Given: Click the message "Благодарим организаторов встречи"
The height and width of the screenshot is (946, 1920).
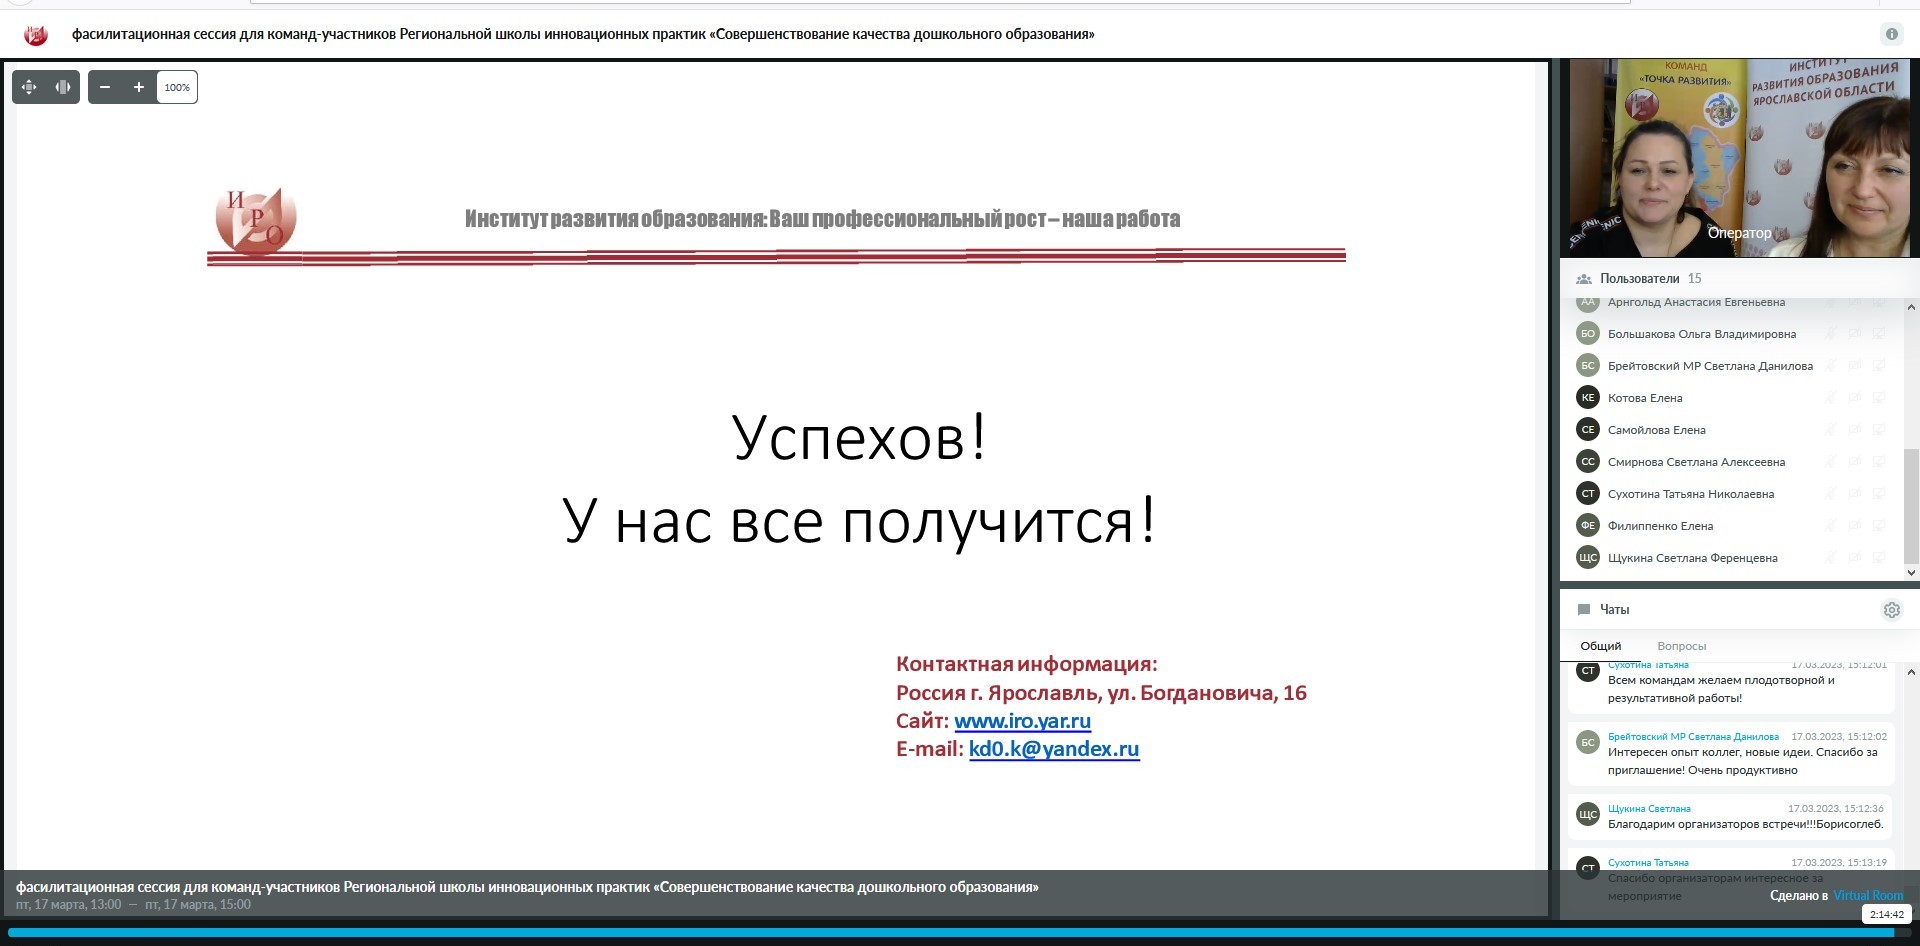Looking at the screenshot, I should pyautogui.click(x=1745, y=825).
